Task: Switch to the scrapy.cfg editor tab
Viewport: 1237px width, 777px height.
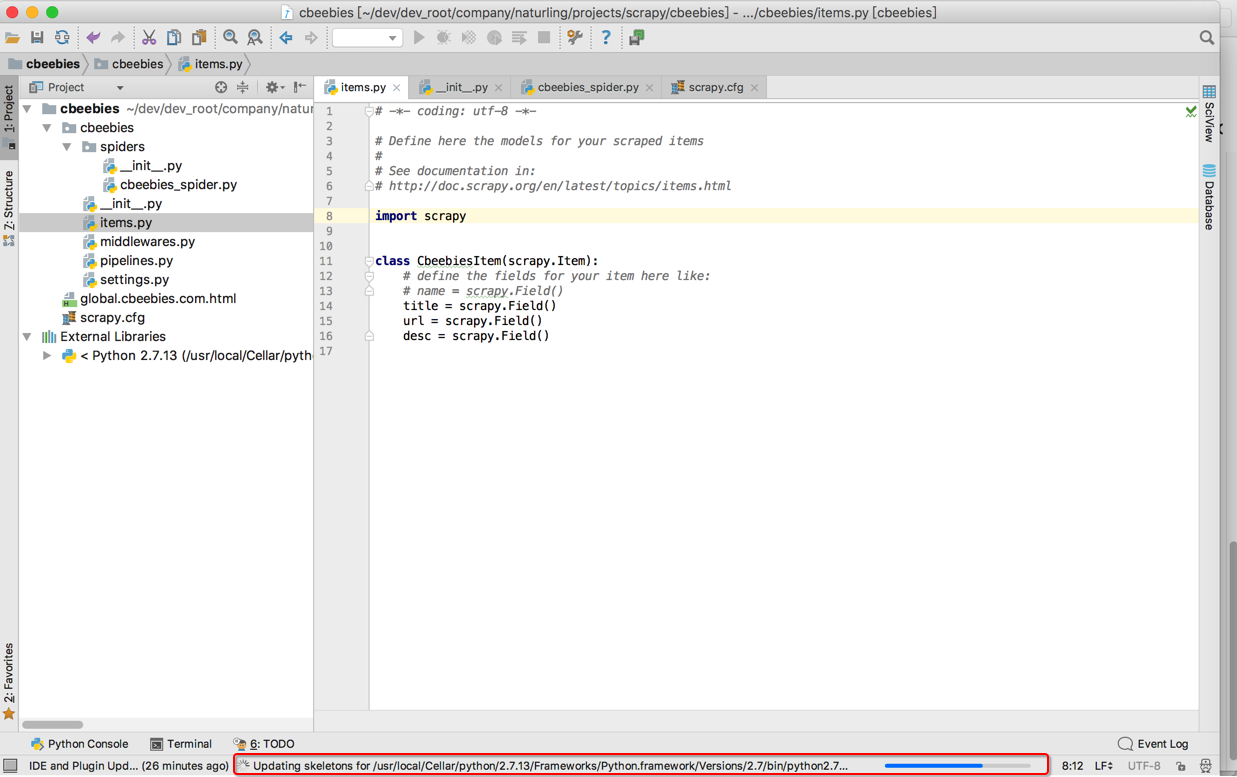Action: point(715,88)
